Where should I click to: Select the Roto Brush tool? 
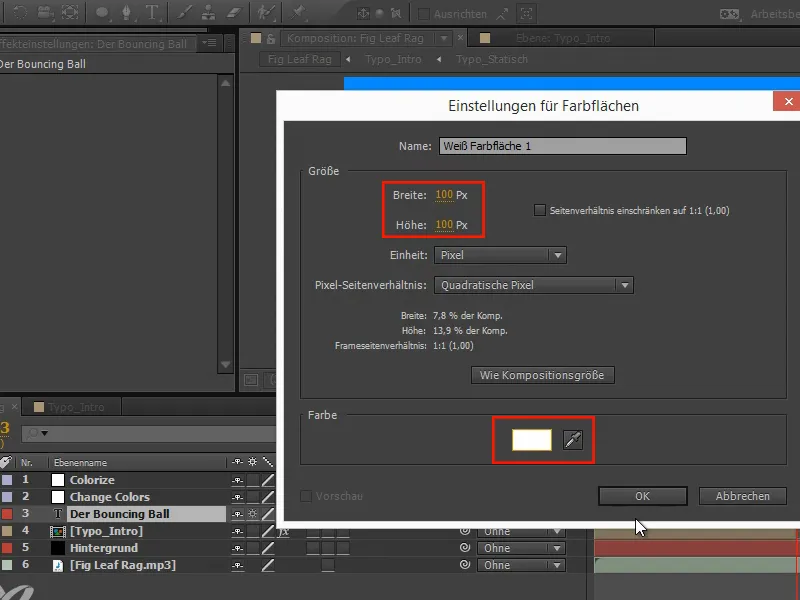pyautogui.click(x=266, y=12)
